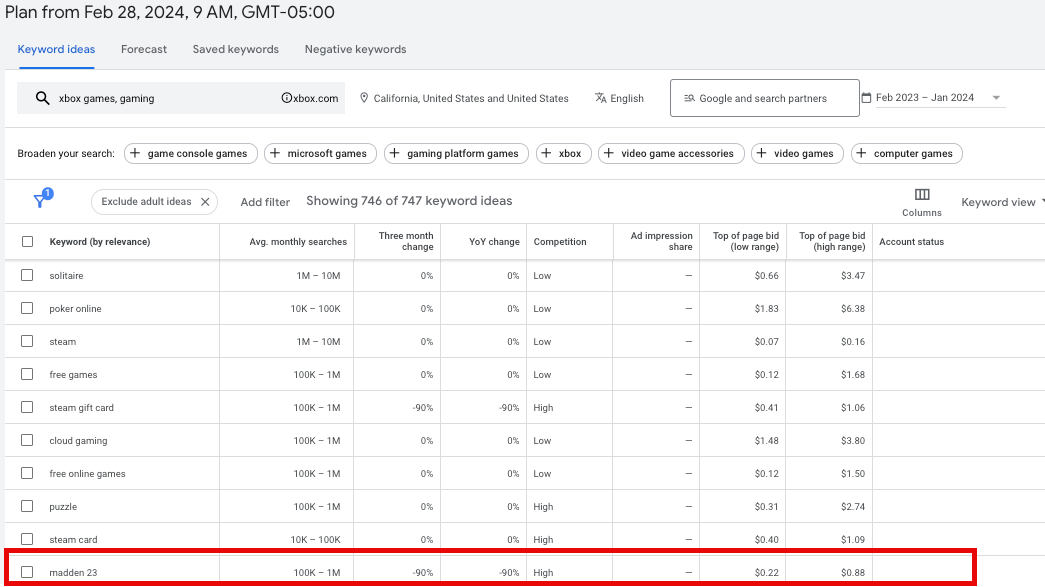The image size is (1045, 587).
Task: Click the location pin icon
Action: click(364, 98)
